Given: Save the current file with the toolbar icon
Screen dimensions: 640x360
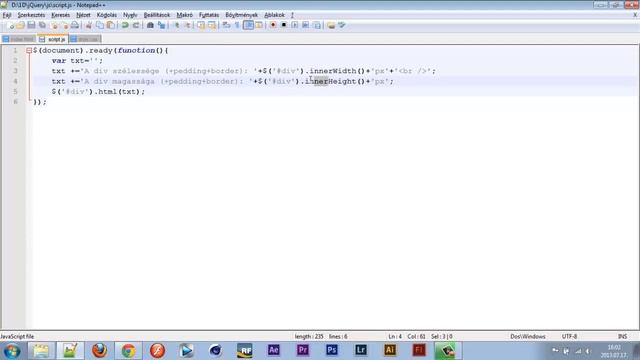Looking at the screenshot, I should (x=31, y=25).
